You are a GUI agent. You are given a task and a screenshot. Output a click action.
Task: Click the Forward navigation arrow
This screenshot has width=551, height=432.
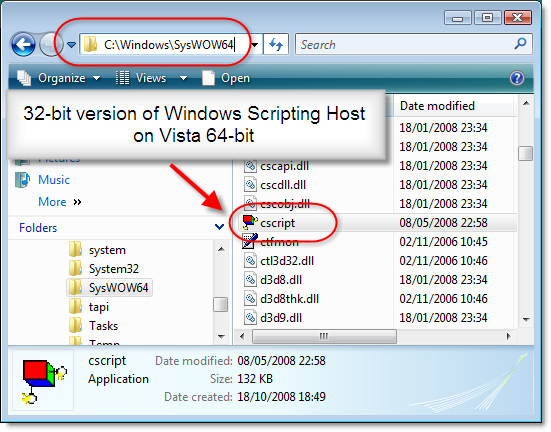51,45
